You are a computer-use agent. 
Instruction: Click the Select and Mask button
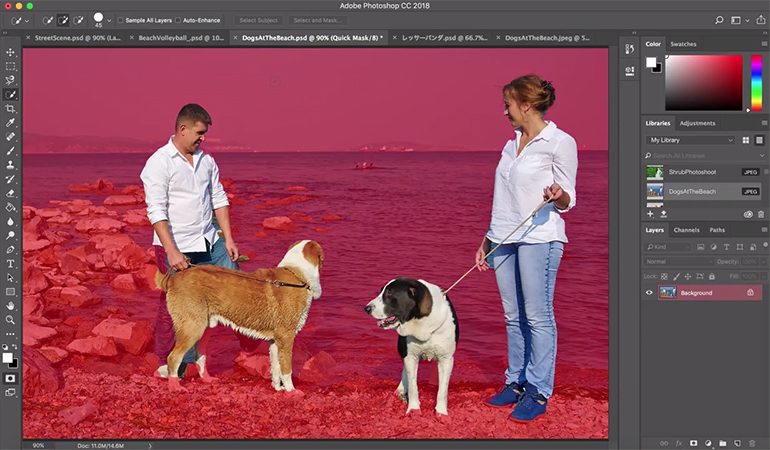(x=317, y=20)
